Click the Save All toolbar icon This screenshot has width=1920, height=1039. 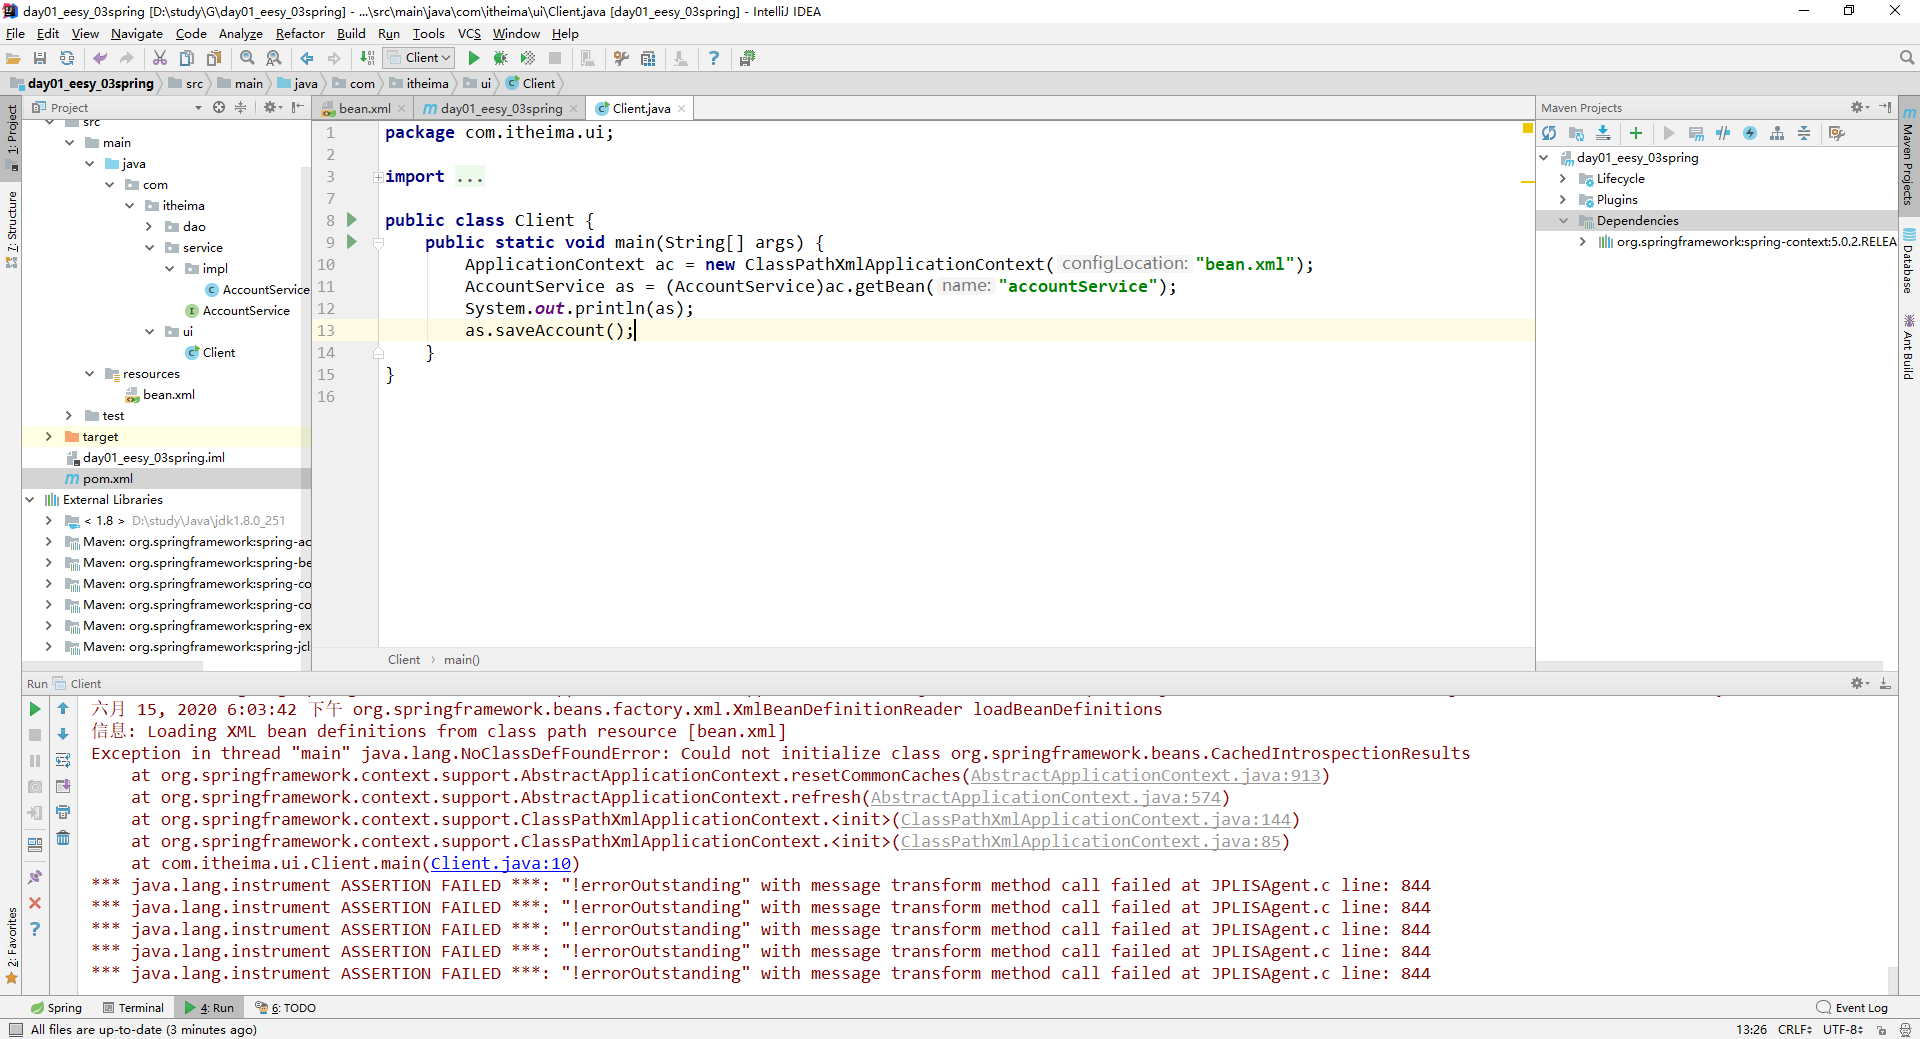pos(40,58)
